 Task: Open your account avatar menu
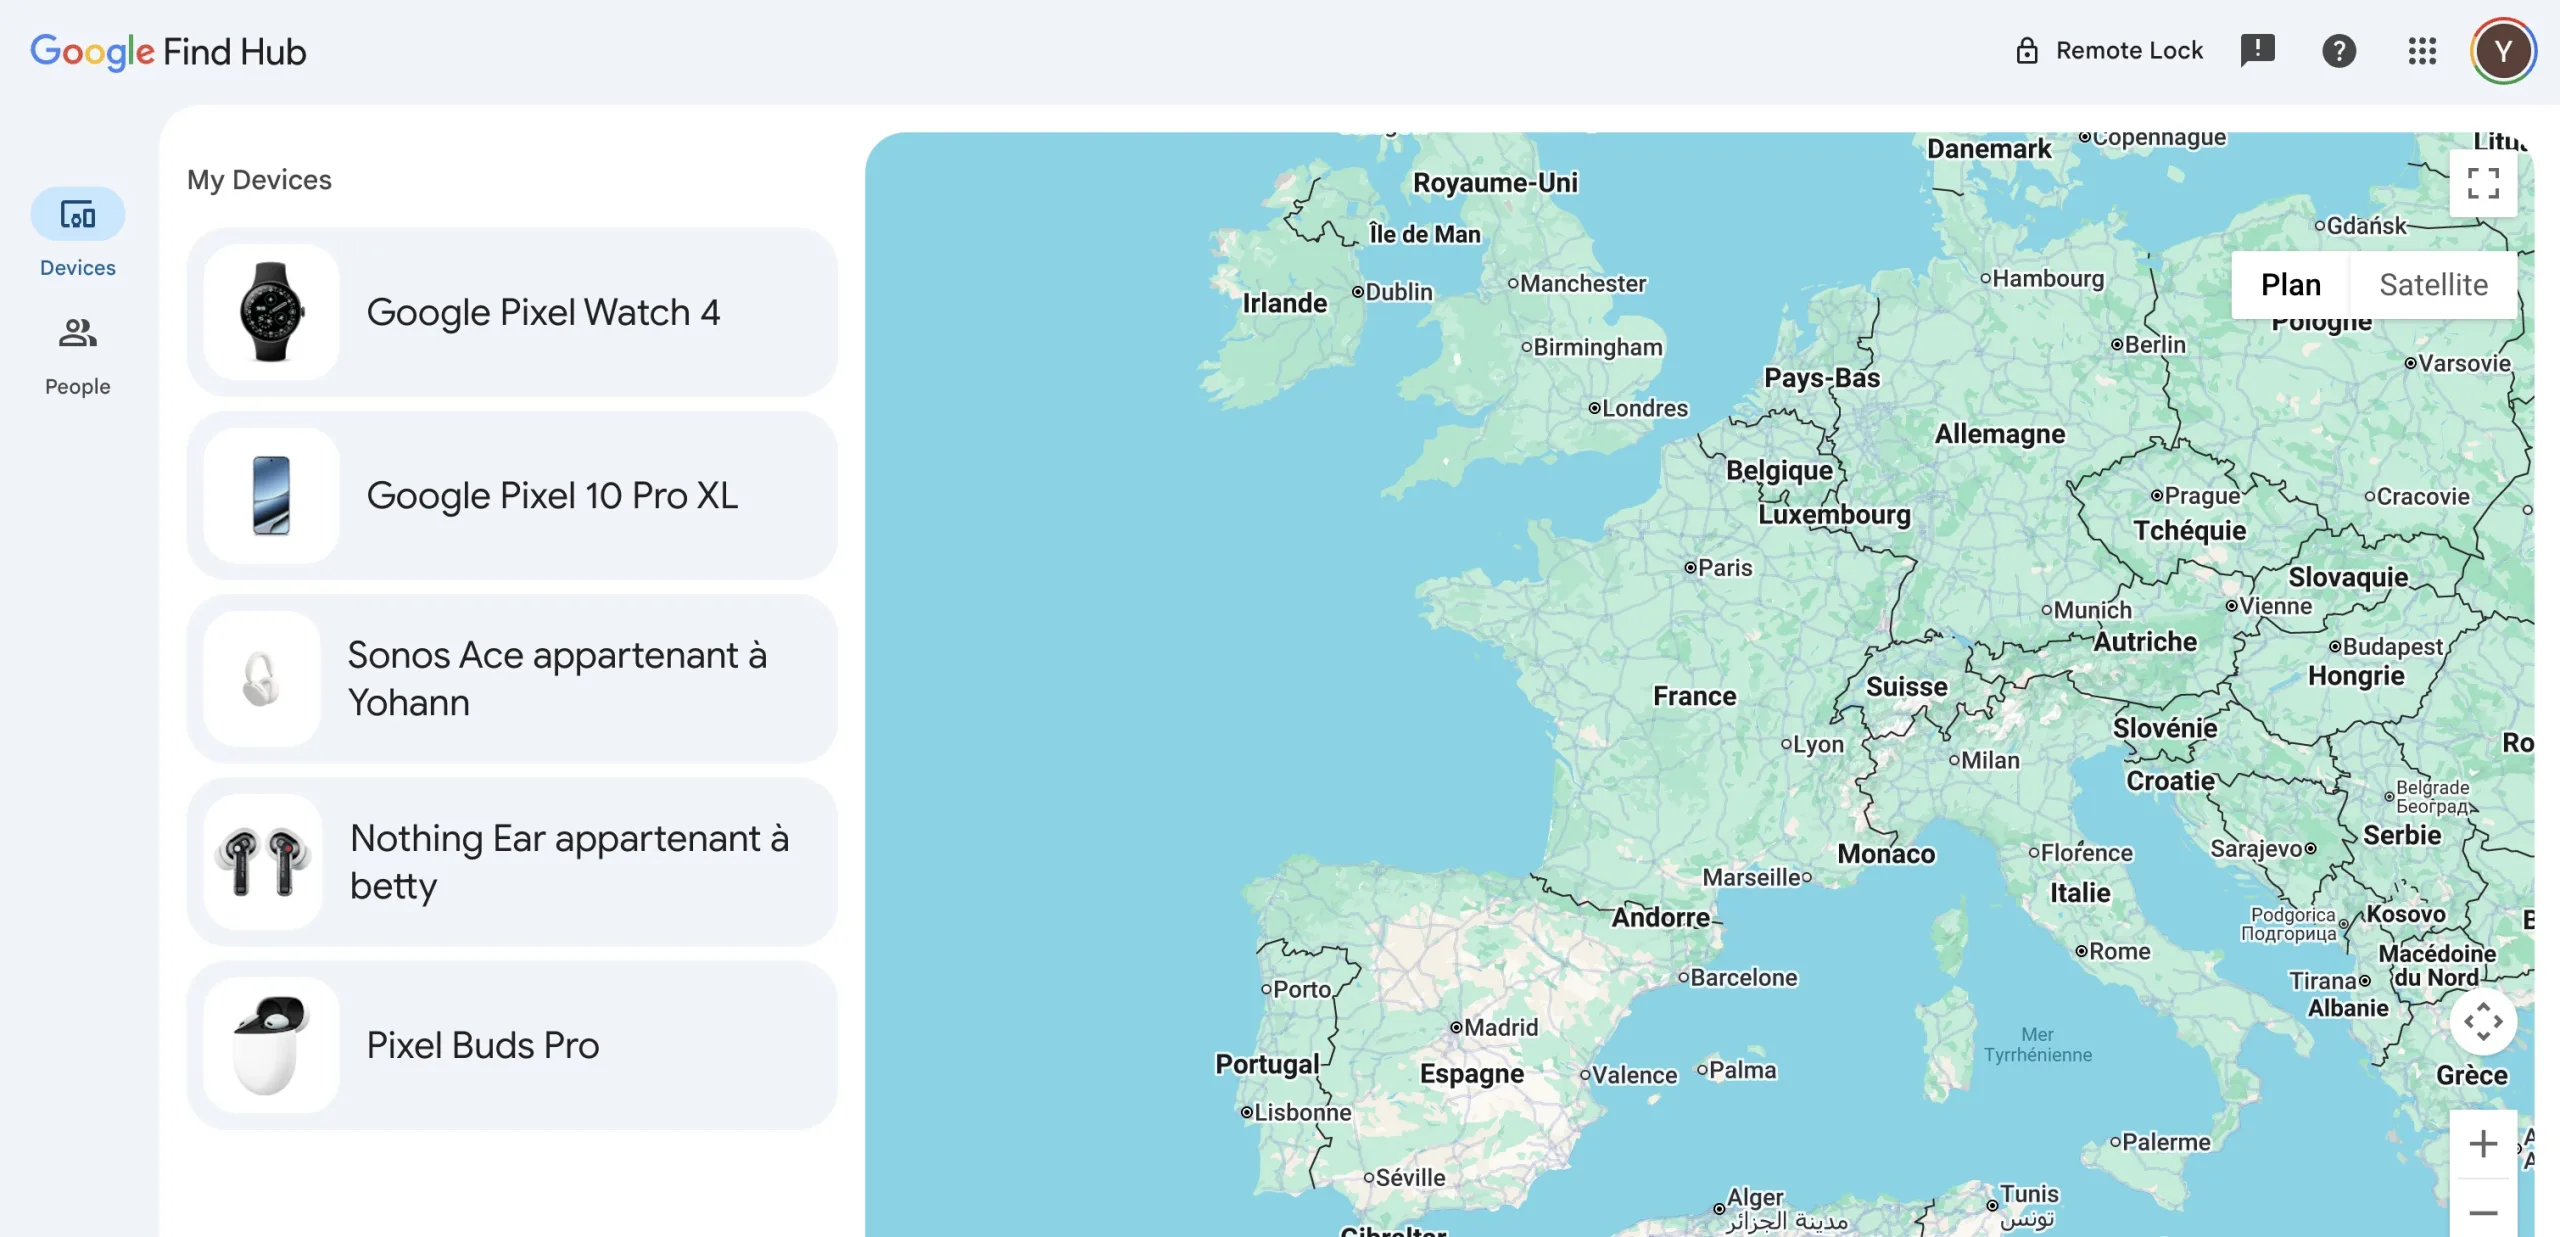2503,50
